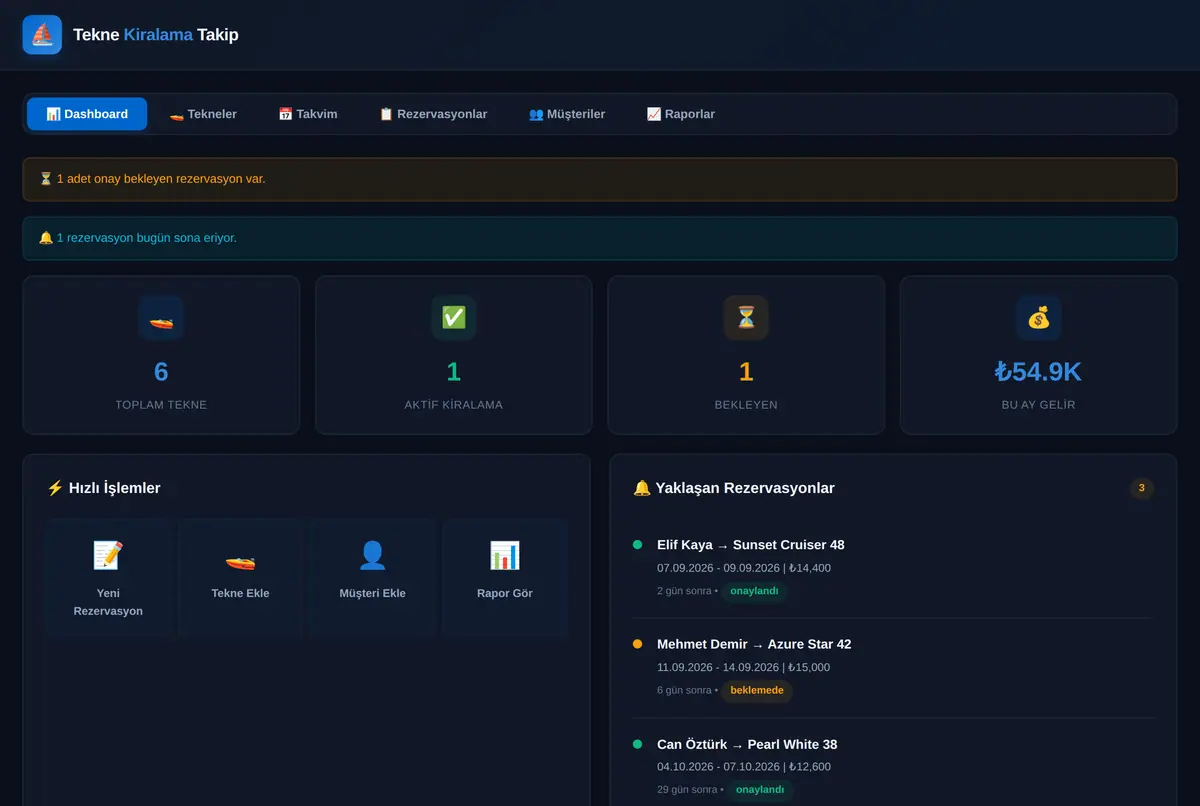Click the green status dot for Can Öztürk

tap(638, 744)
